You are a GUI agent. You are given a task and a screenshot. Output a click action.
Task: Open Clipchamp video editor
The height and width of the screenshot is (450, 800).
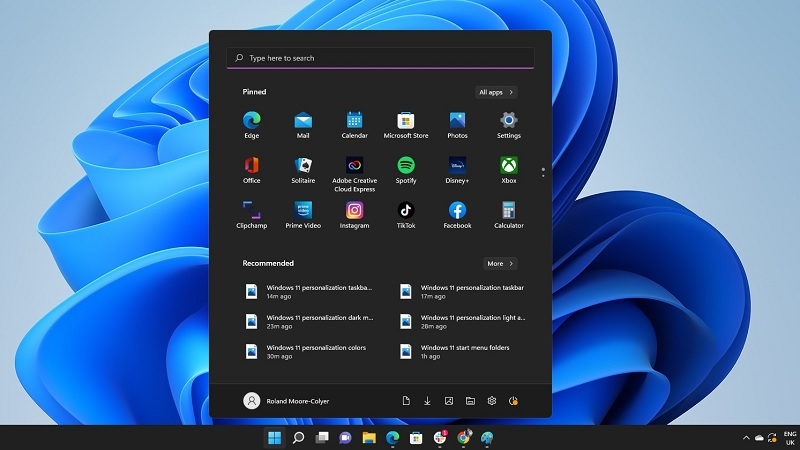pyautogui.click(x=252, y=215)
